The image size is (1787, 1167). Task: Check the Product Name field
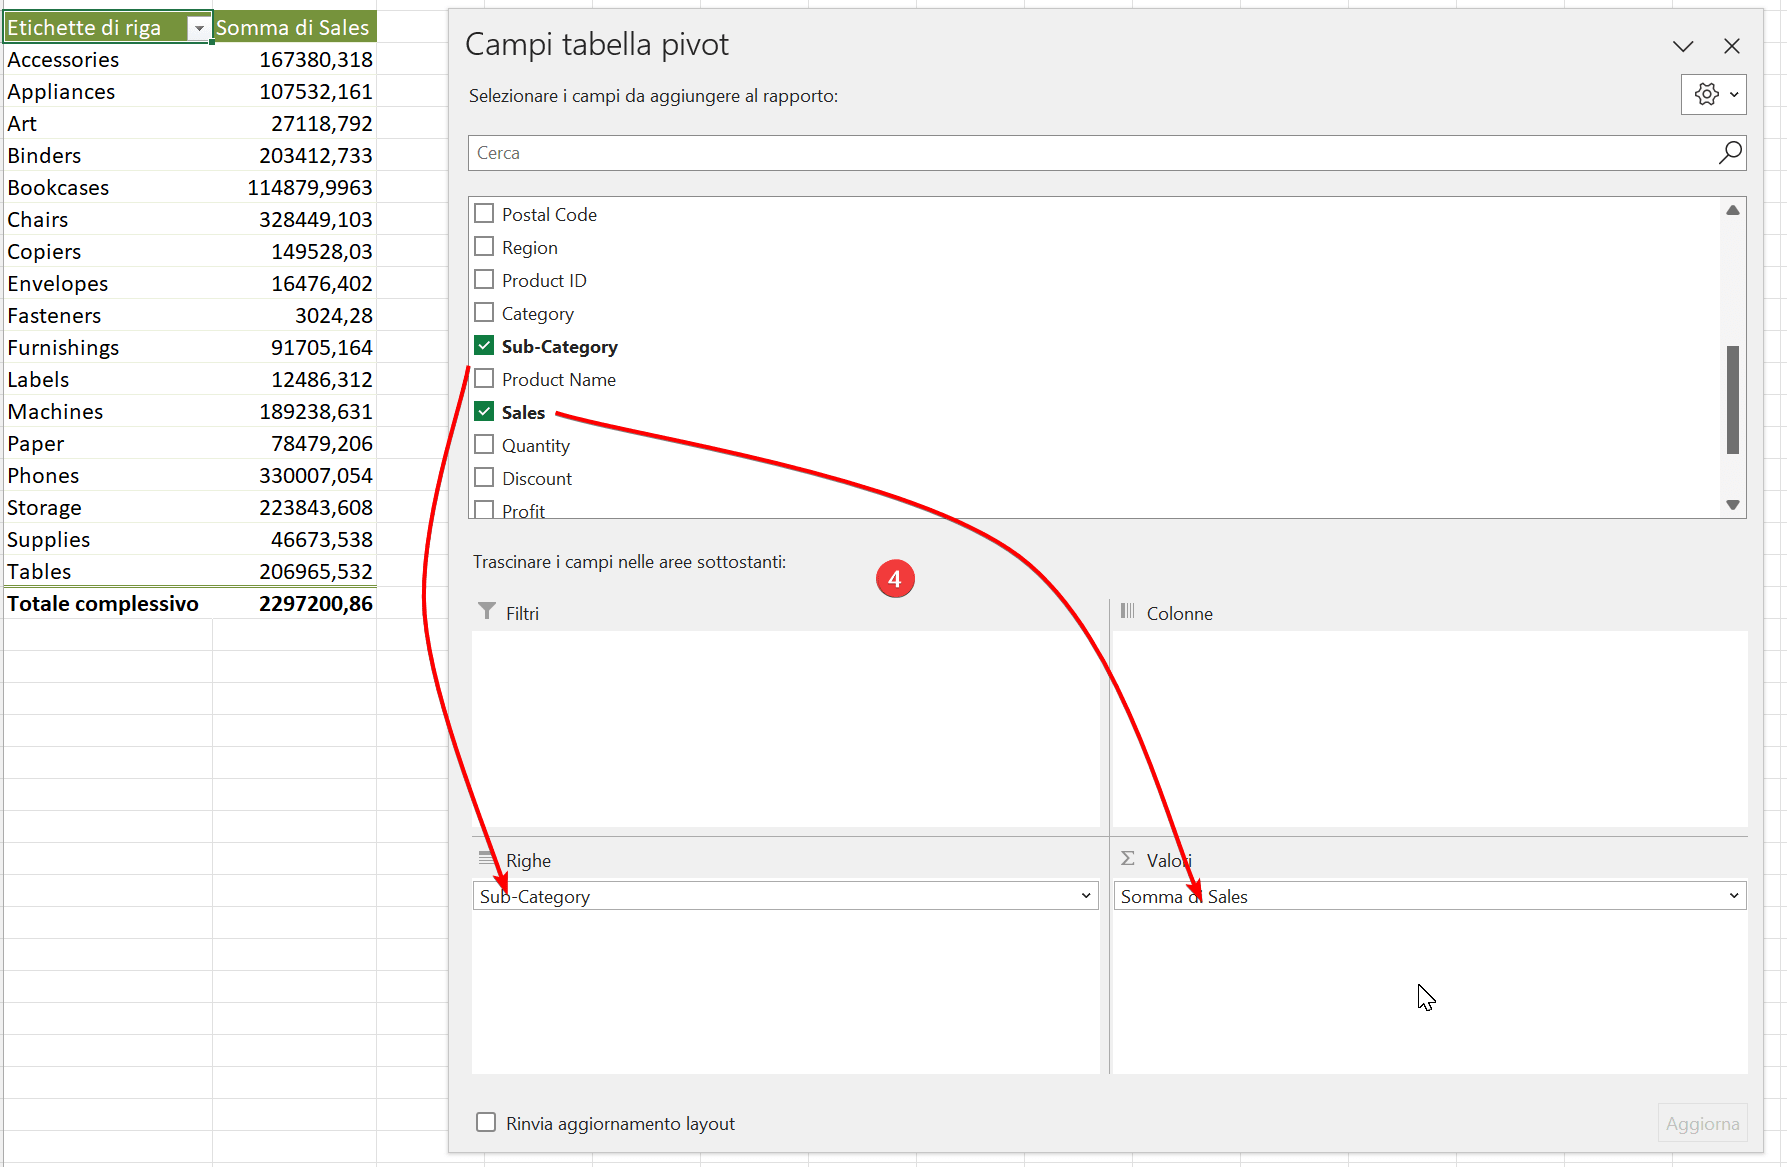pos(484,379)
